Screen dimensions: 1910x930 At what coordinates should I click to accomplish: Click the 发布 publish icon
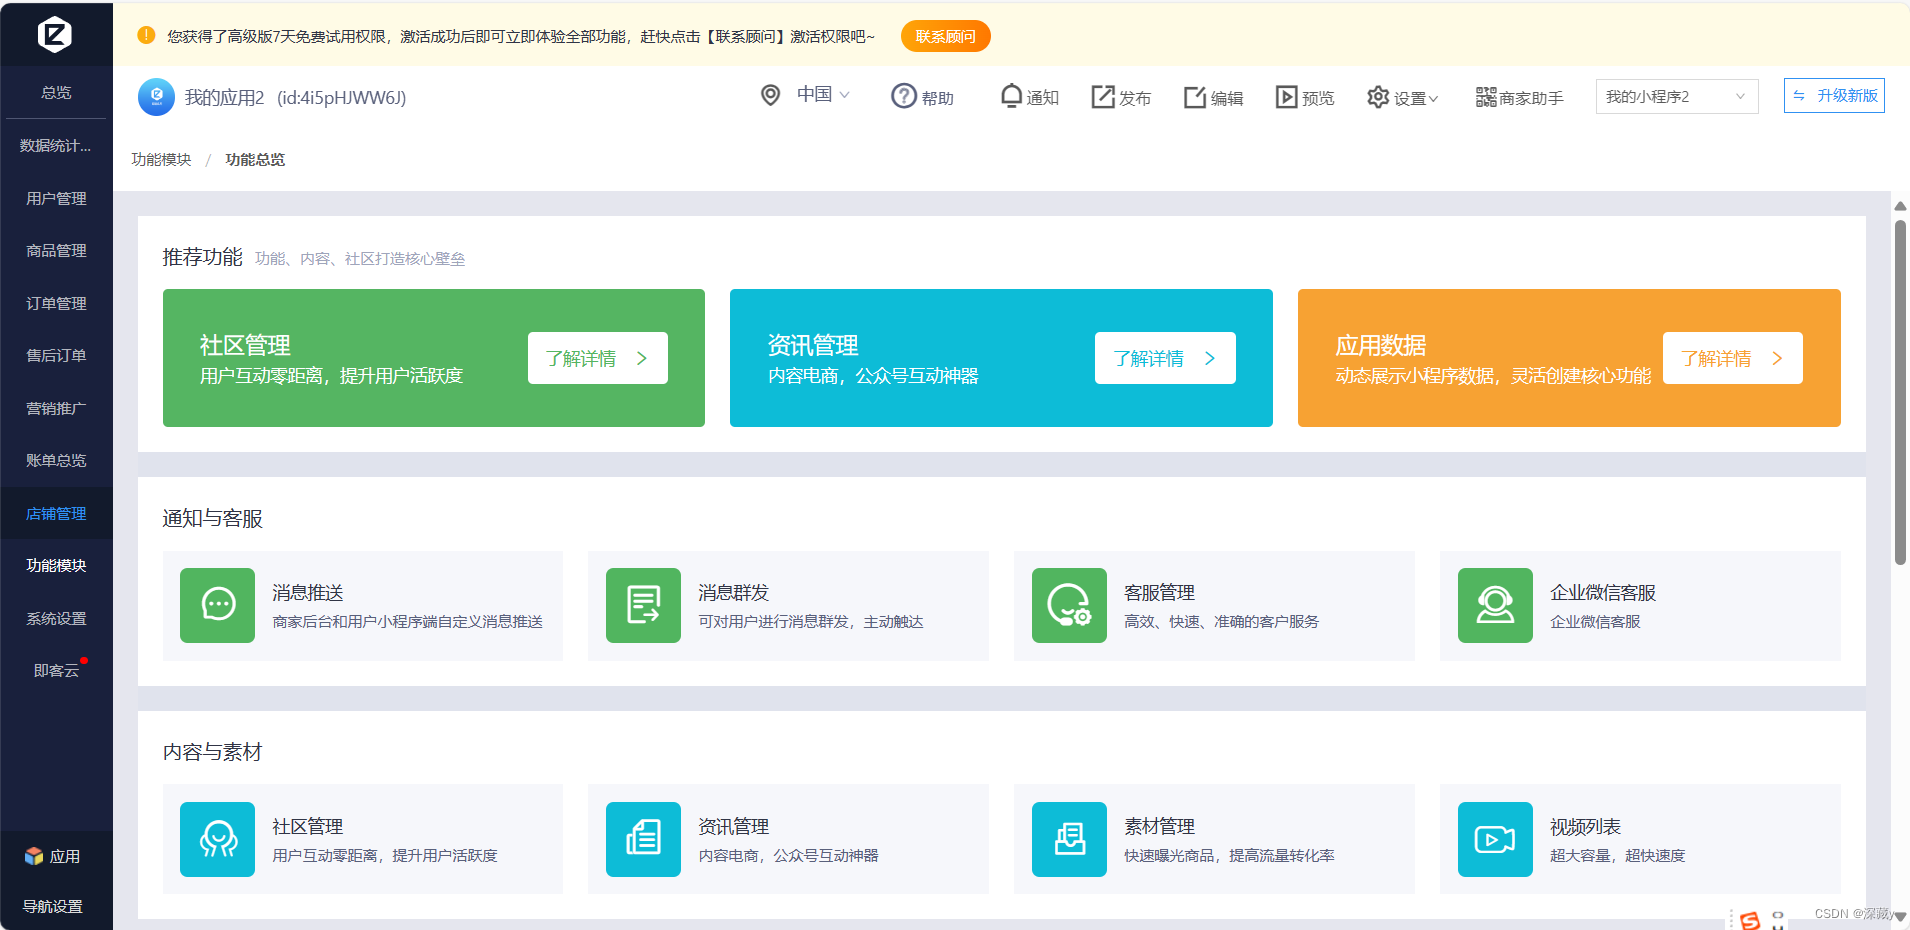click(1103, 97)
